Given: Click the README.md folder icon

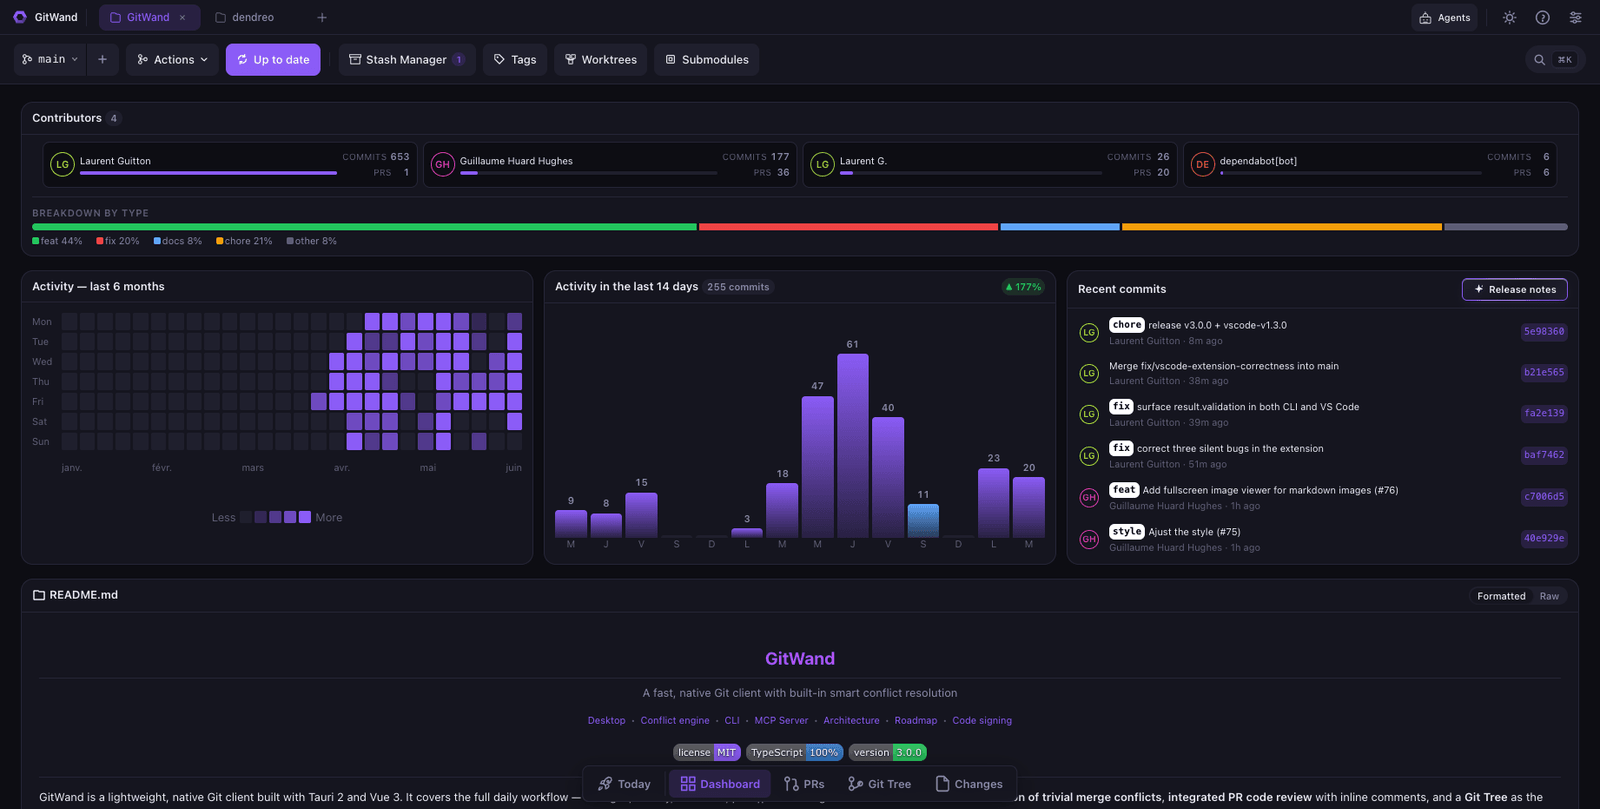Looking at the screenshot, I should (39, 595).
